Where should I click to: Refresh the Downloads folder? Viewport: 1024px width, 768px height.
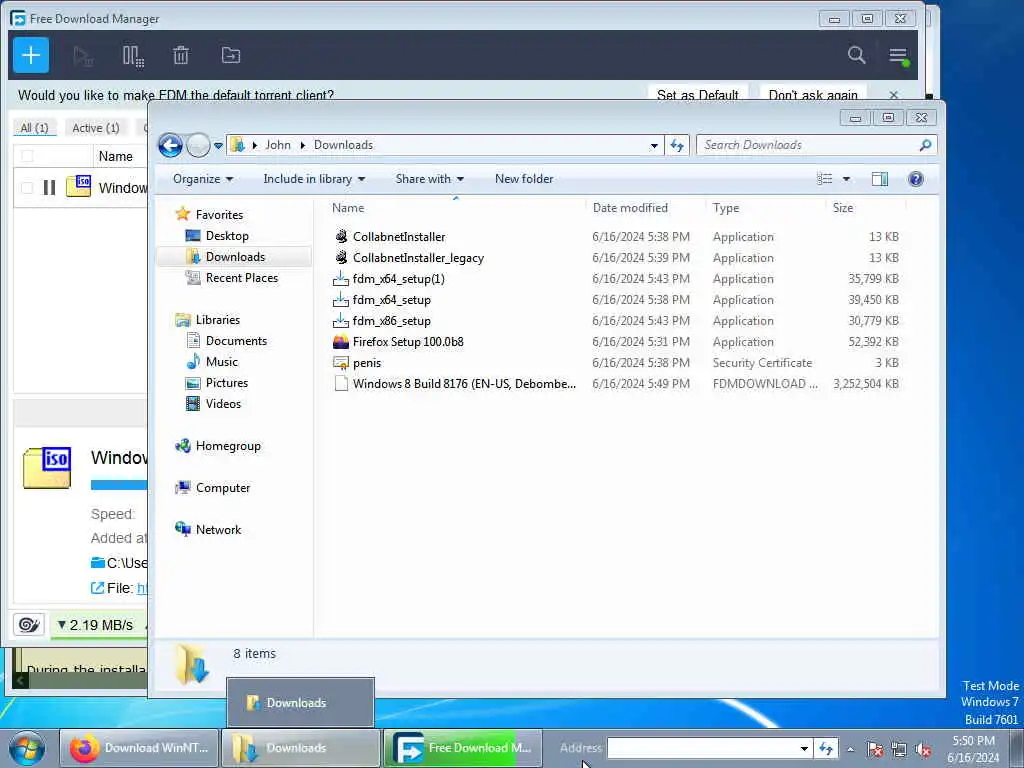pyautogui.click(x=677, y=146)
